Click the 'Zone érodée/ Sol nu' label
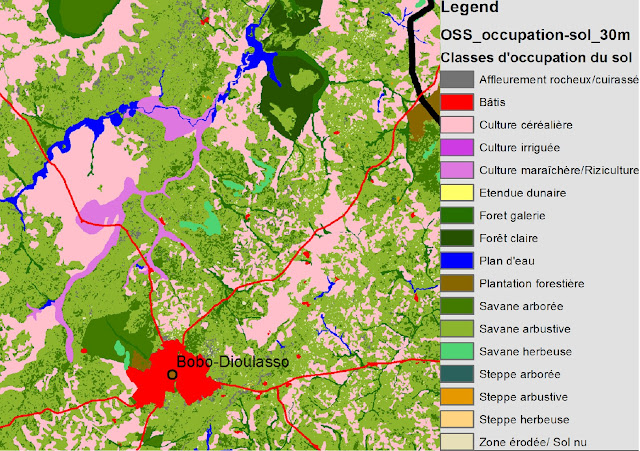The width and height of the screenshot is (640, 451). (x=533, y=442)
